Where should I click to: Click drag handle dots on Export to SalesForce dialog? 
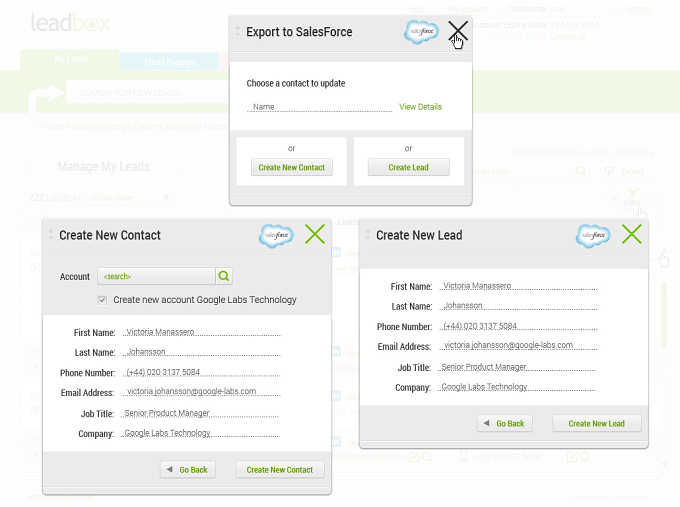tap(237, 31)
